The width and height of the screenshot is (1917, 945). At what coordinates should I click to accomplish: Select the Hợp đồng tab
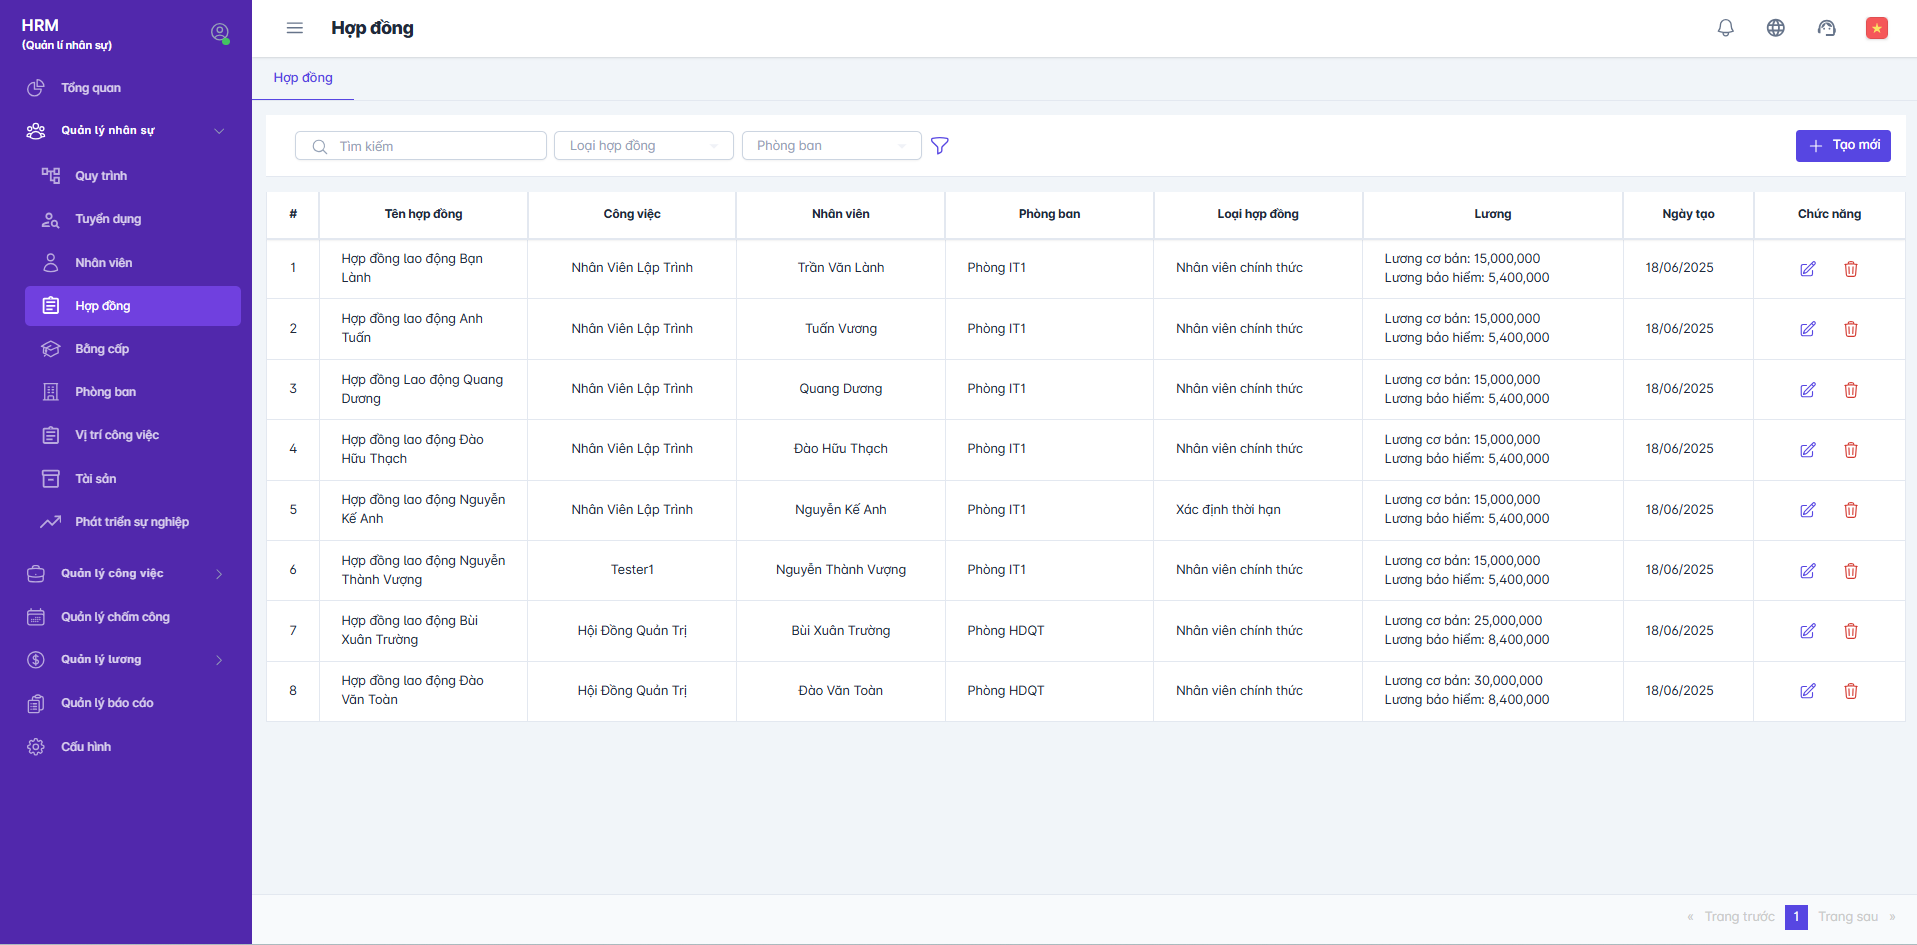(x=303, y=78)
